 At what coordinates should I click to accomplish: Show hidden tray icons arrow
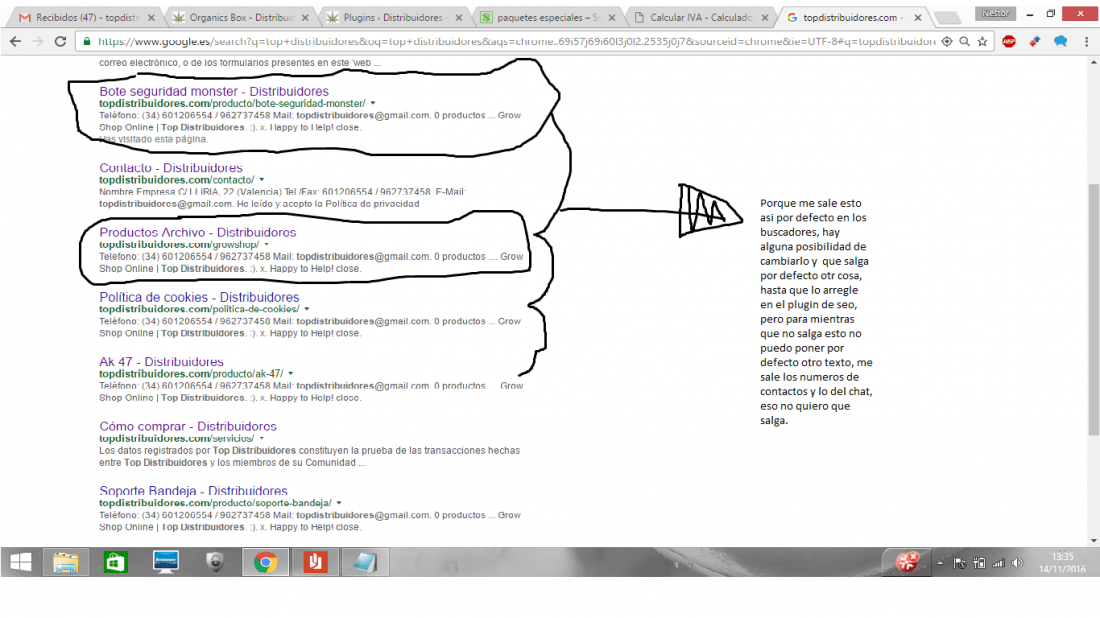pos(940,563)
